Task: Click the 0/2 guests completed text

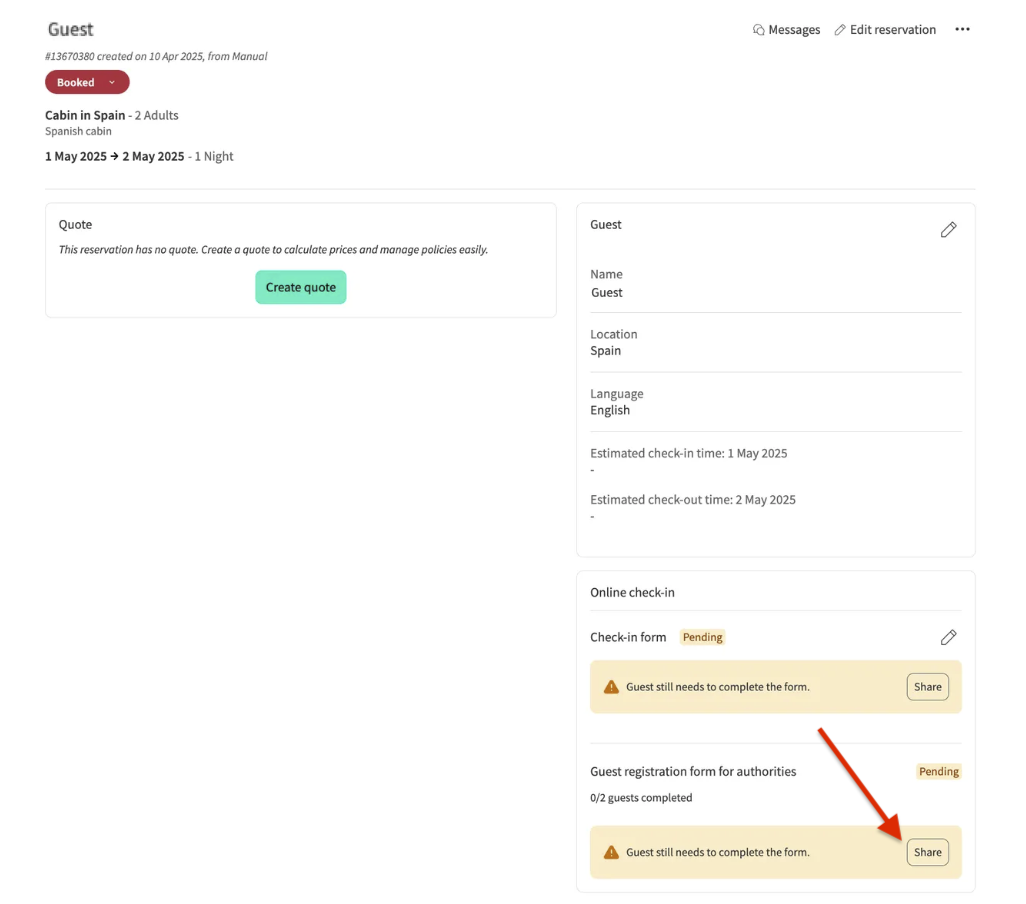Action: click(x=641, y=798)
